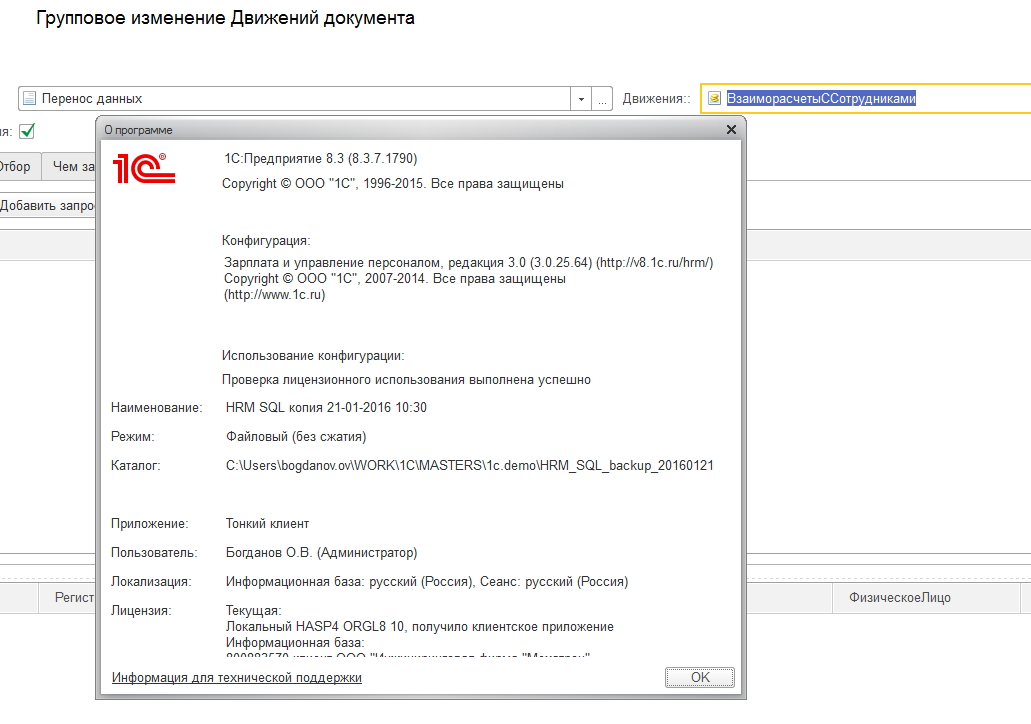This screenshot has height=724, width=1031.
Task: Click the Файловый (без сжатия) mode value
Action: pos(296,436)
